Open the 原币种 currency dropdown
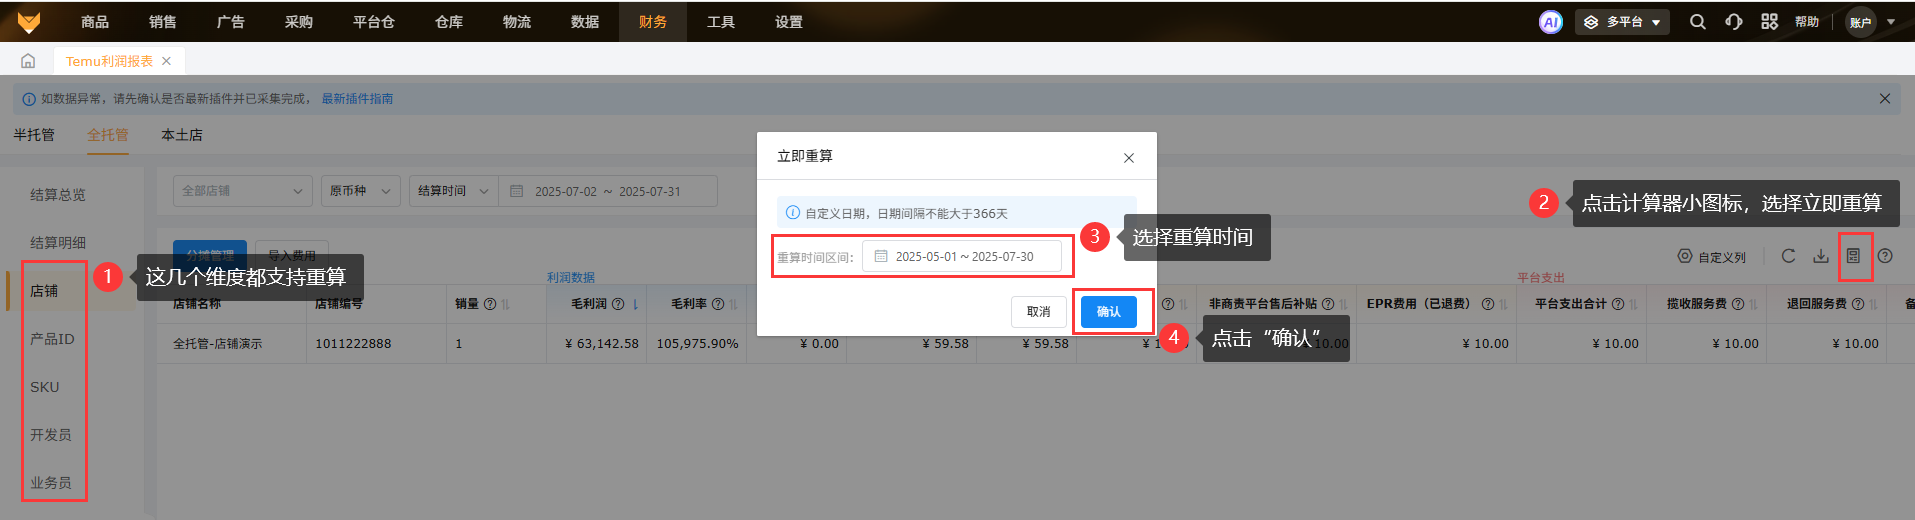This screenshot has width=1915, height=520. [x=361, y=191]
